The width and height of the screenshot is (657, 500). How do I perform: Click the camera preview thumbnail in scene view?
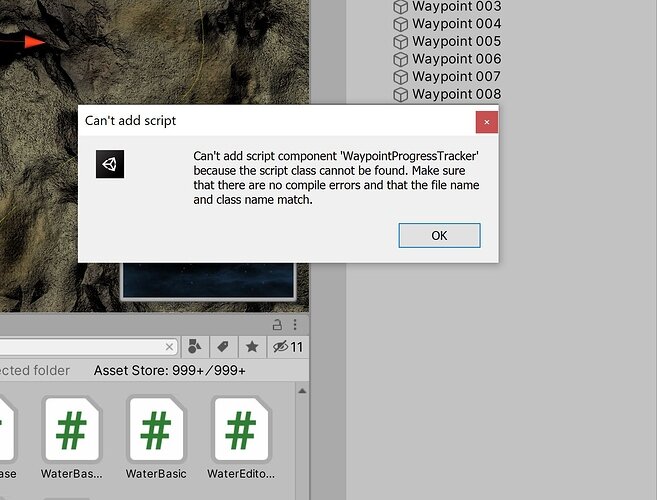(x=208, y=280)
